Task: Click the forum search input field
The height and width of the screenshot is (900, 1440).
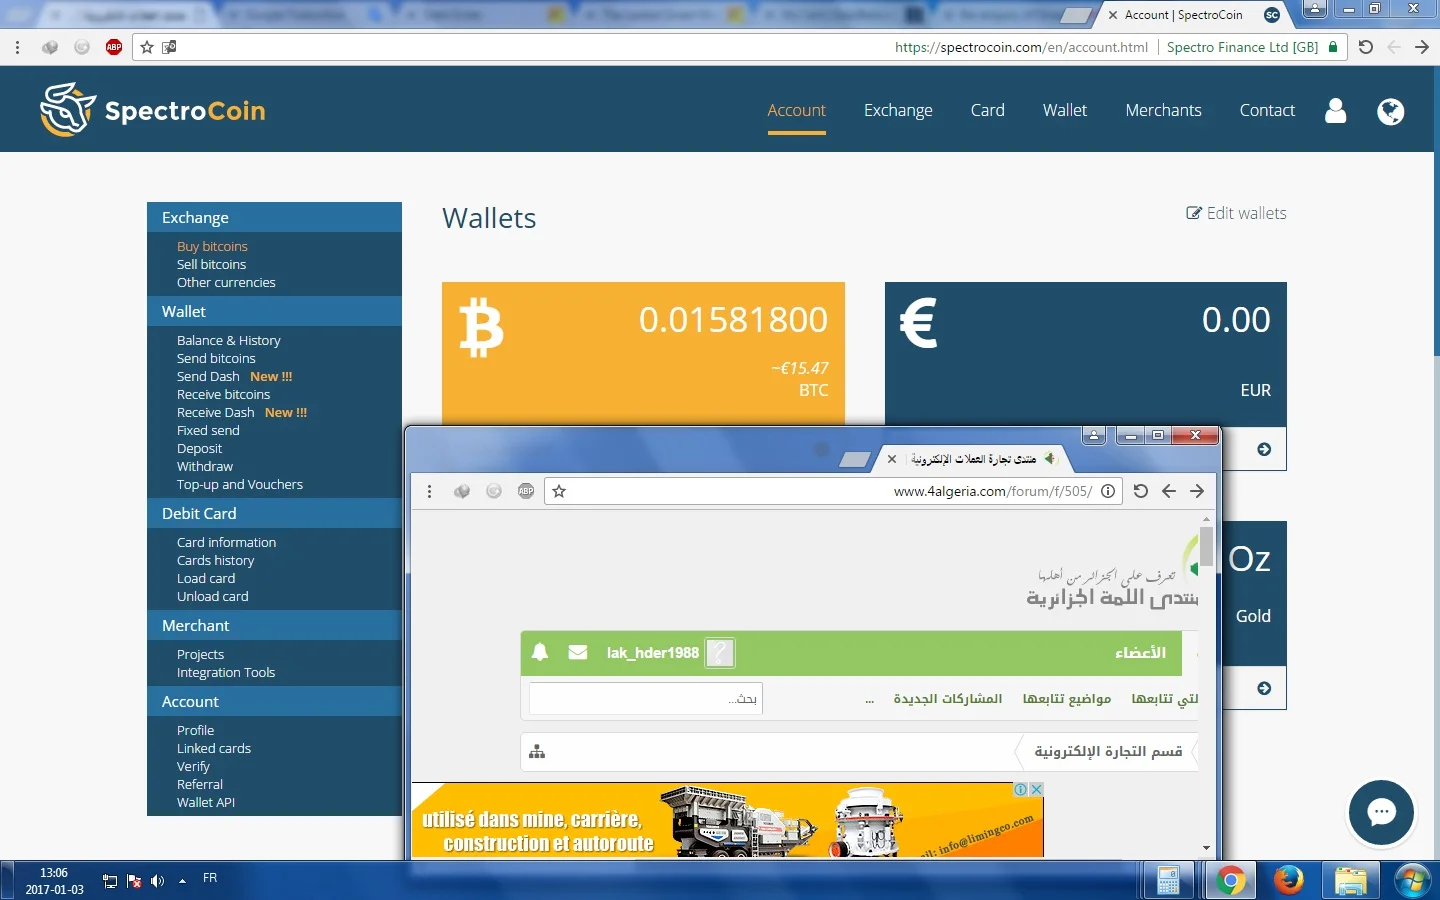Action: [x=645, y=698]
